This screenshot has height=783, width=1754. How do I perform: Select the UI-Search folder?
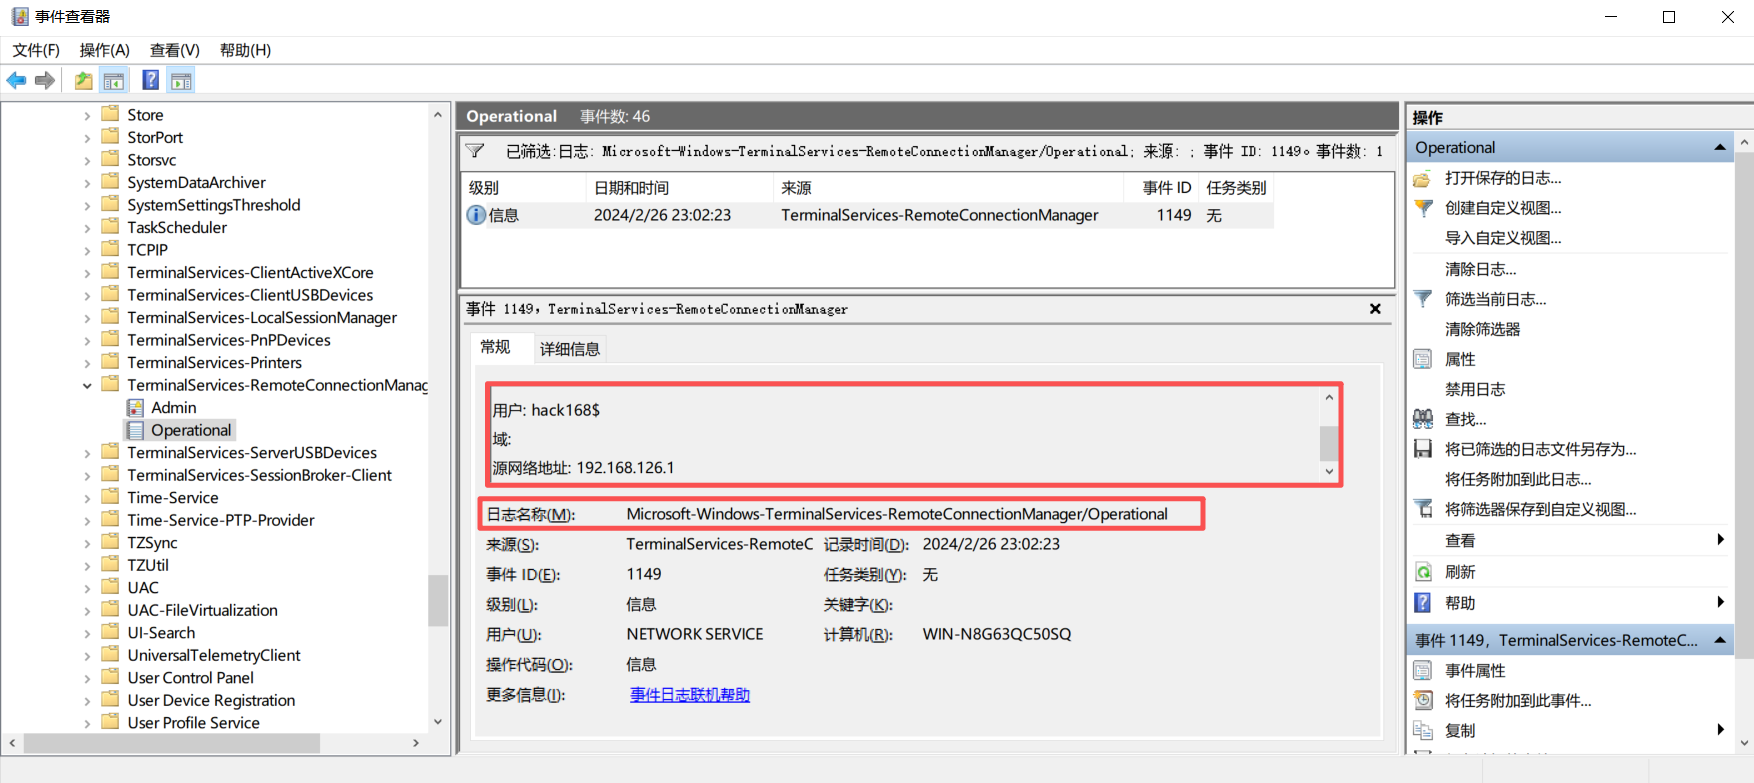(161, 633)
